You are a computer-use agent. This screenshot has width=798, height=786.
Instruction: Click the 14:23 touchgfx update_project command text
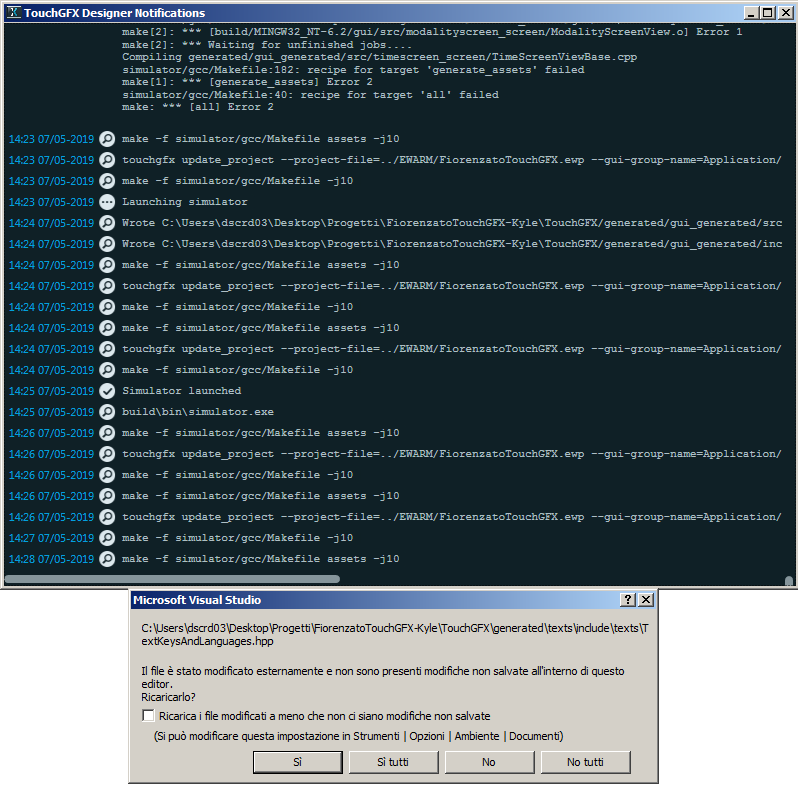(x=452, y=160)
